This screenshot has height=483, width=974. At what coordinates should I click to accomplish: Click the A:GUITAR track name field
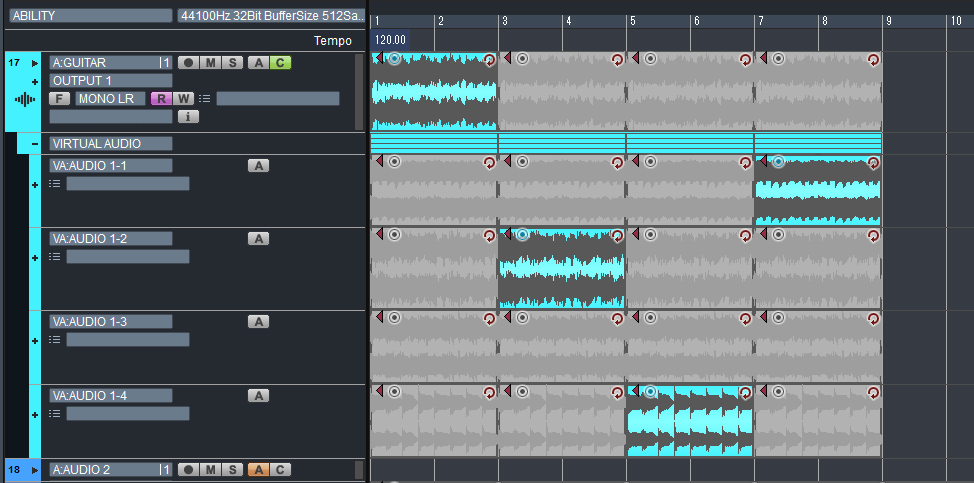[111, 63]
